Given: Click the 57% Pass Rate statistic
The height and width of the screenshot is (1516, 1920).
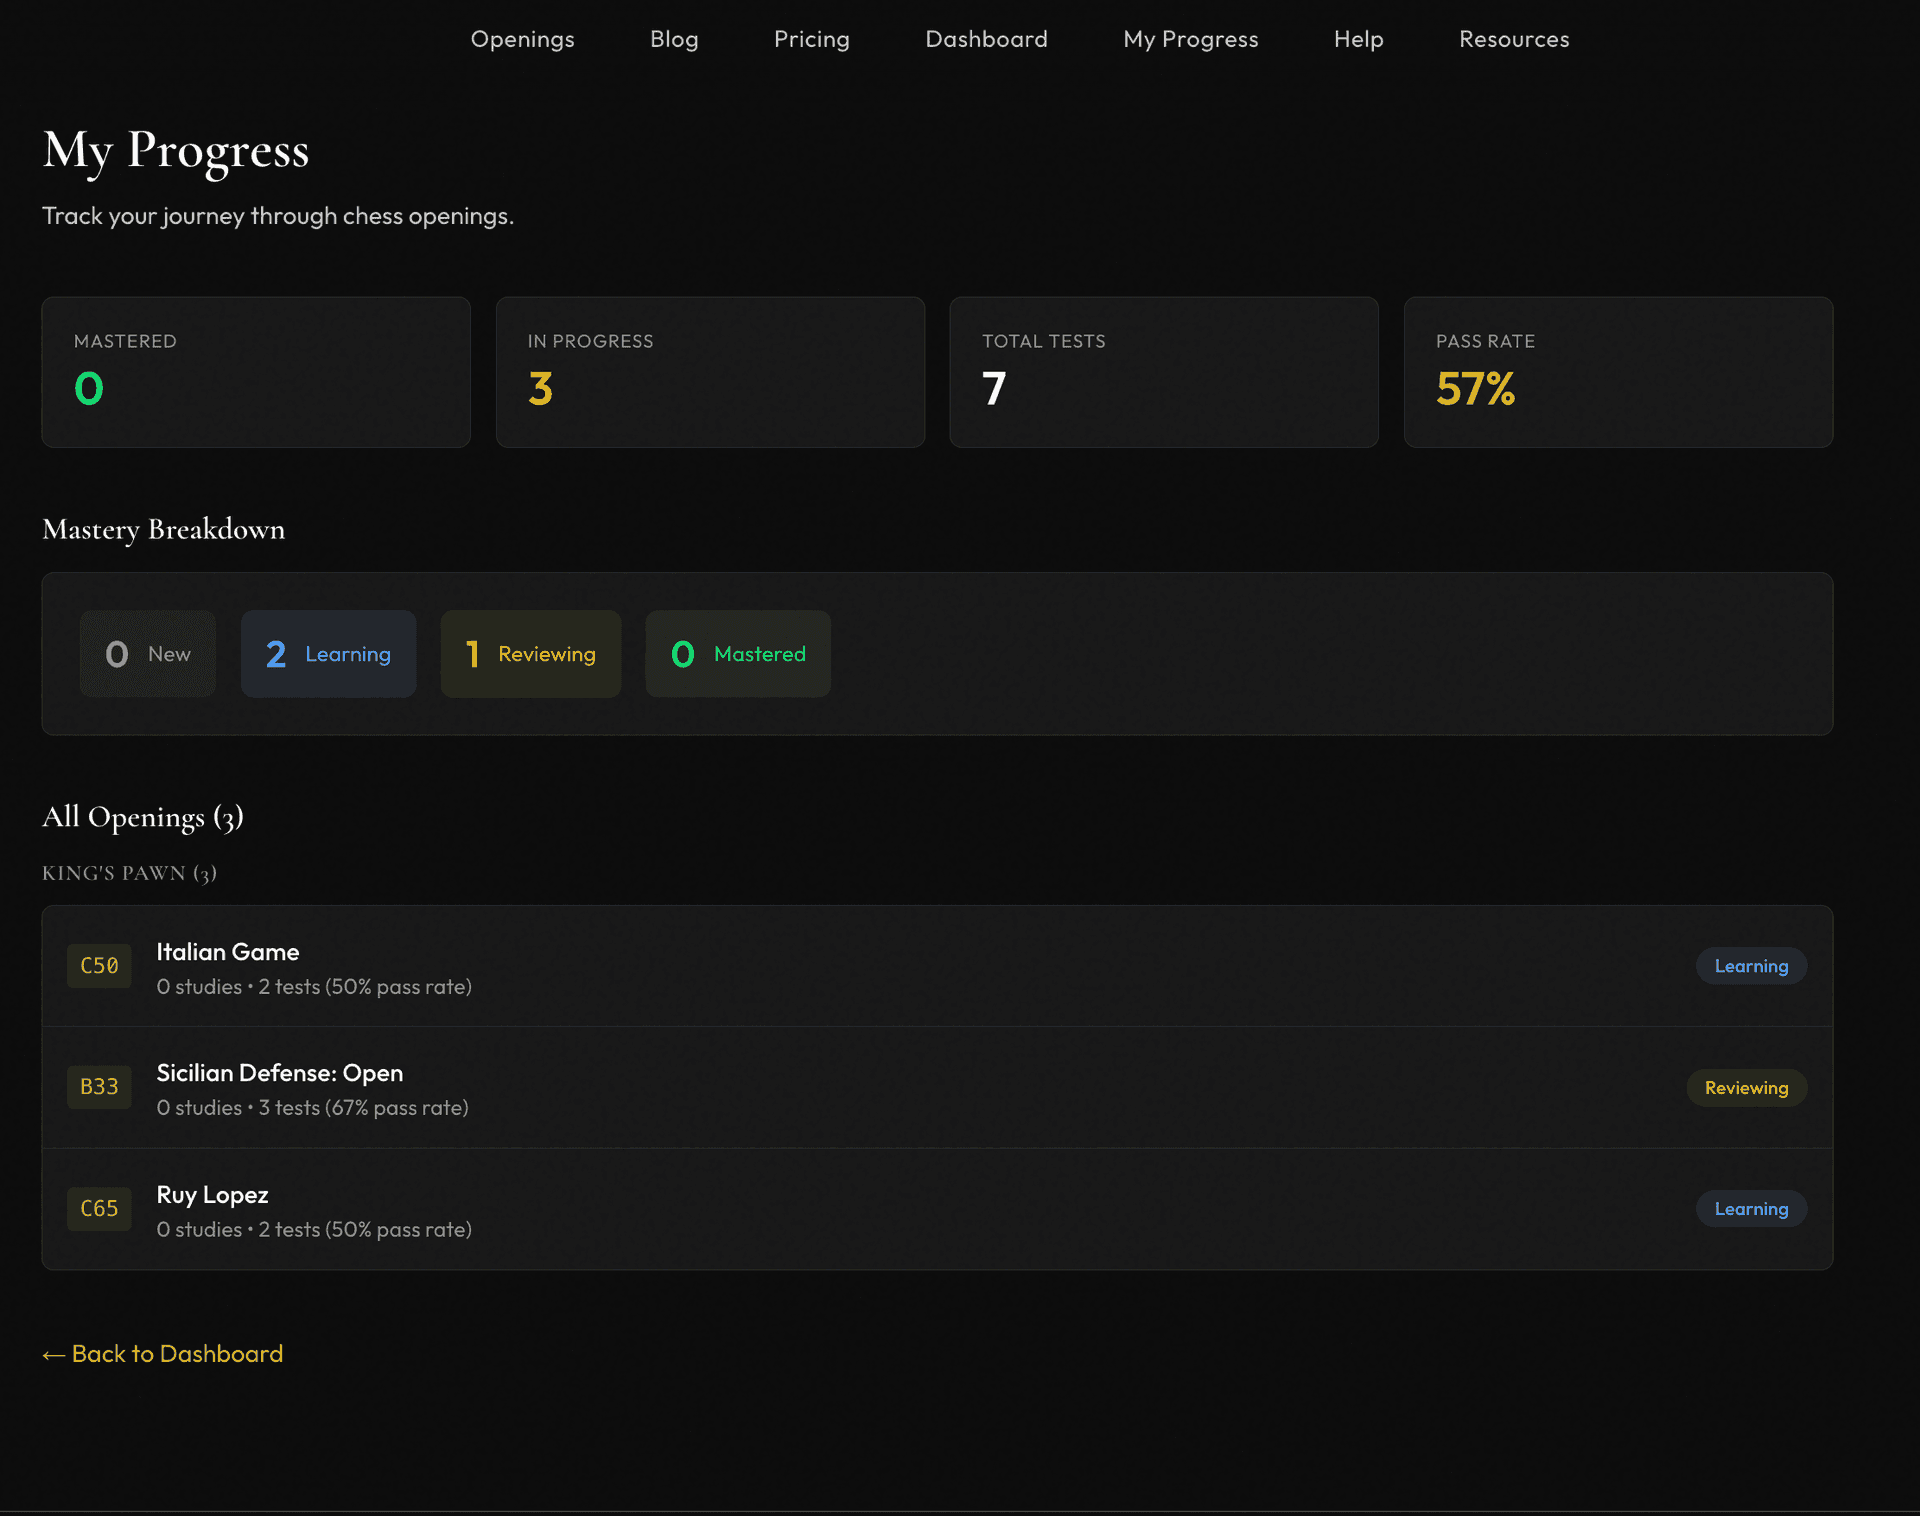Looking at the screenshot, I should 1475,390.
